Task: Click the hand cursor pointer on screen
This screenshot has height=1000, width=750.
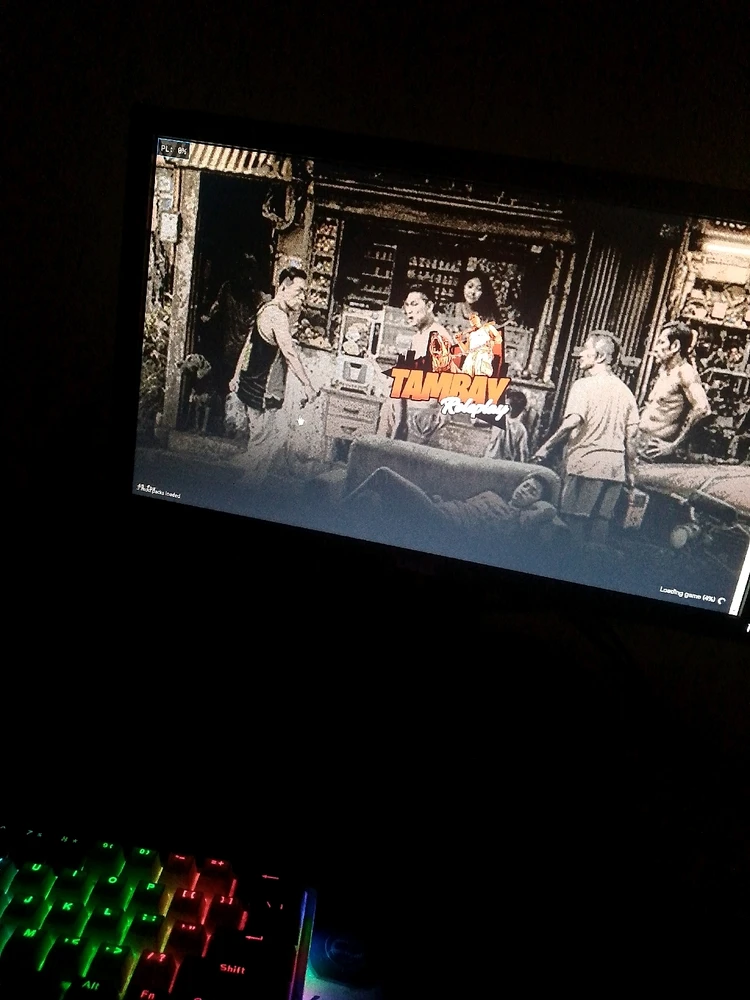Action: (300, 420)
